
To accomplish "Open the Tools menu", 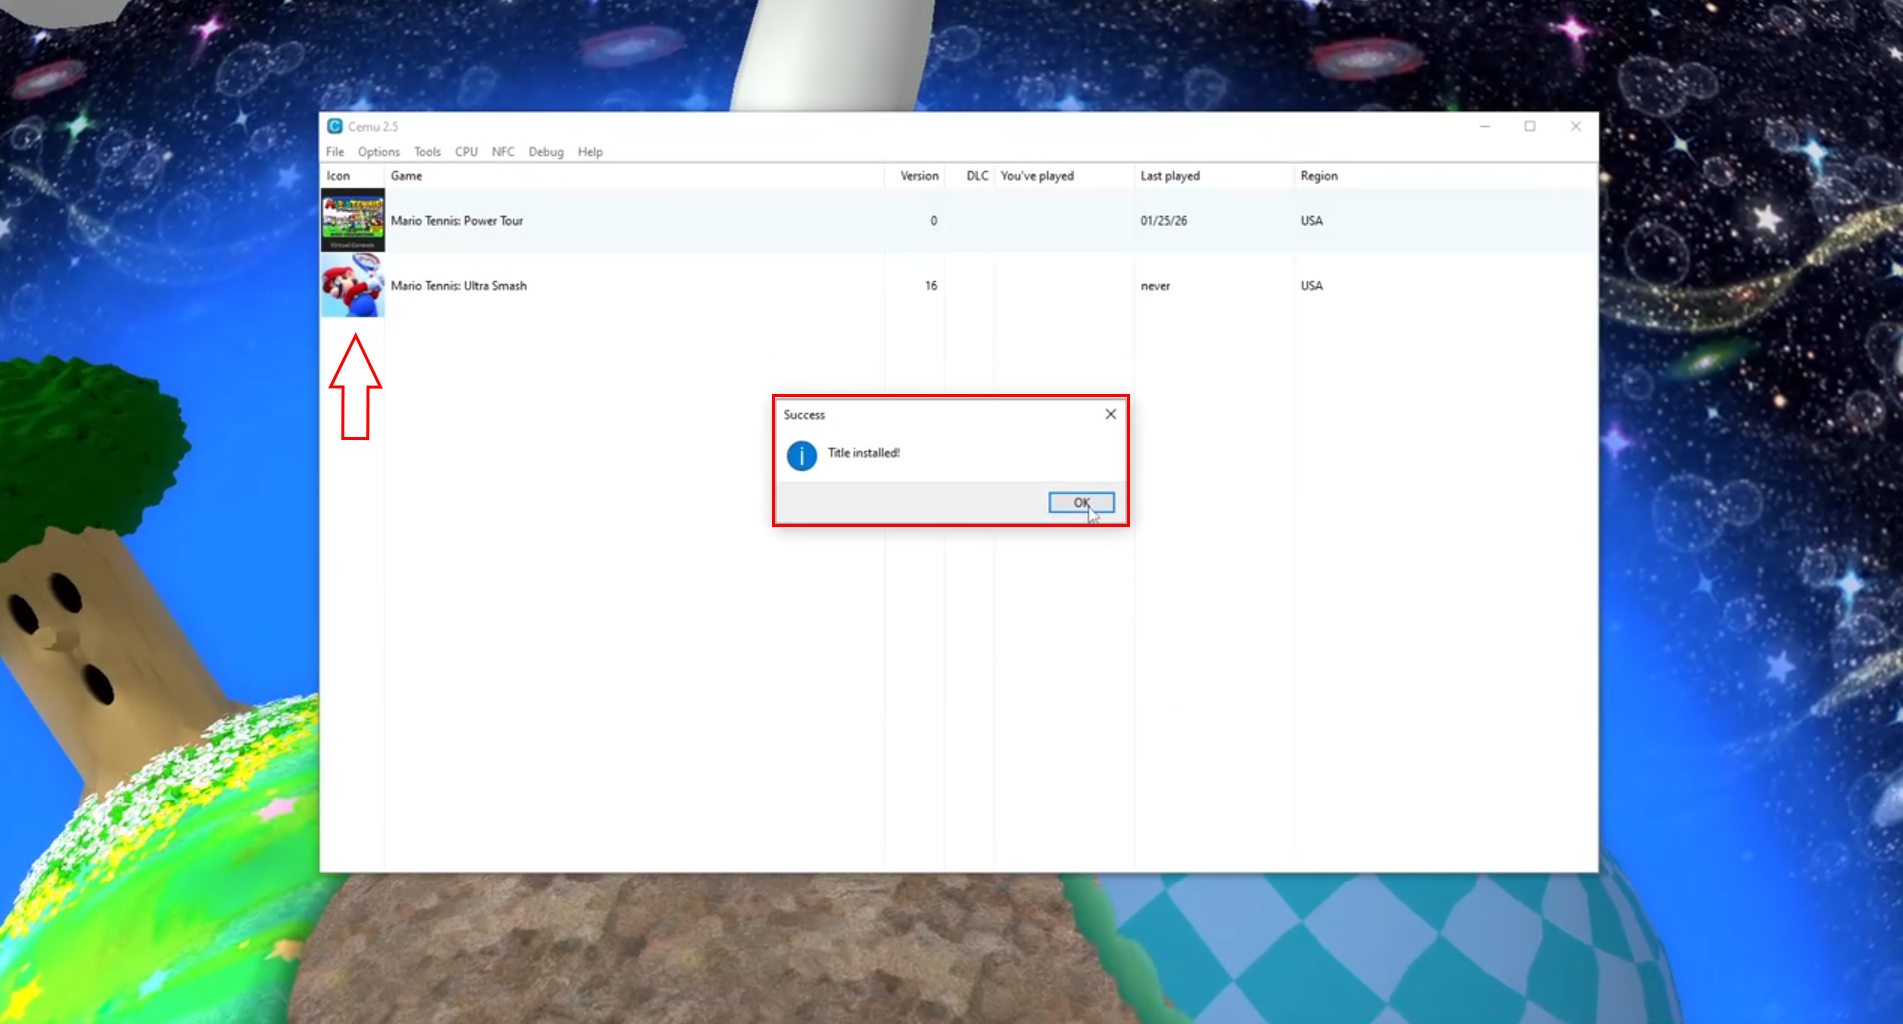I will tap(427, 151).
